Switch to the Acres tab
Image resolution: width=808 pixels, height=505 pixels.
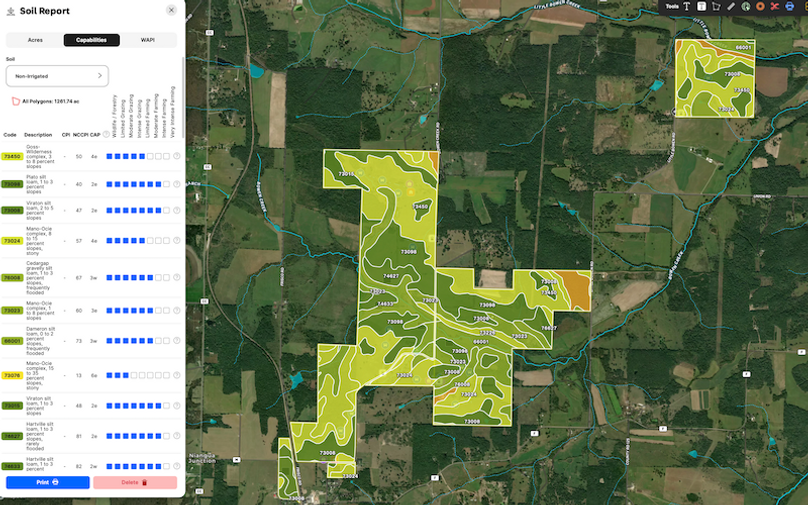[x=35, y=40]
